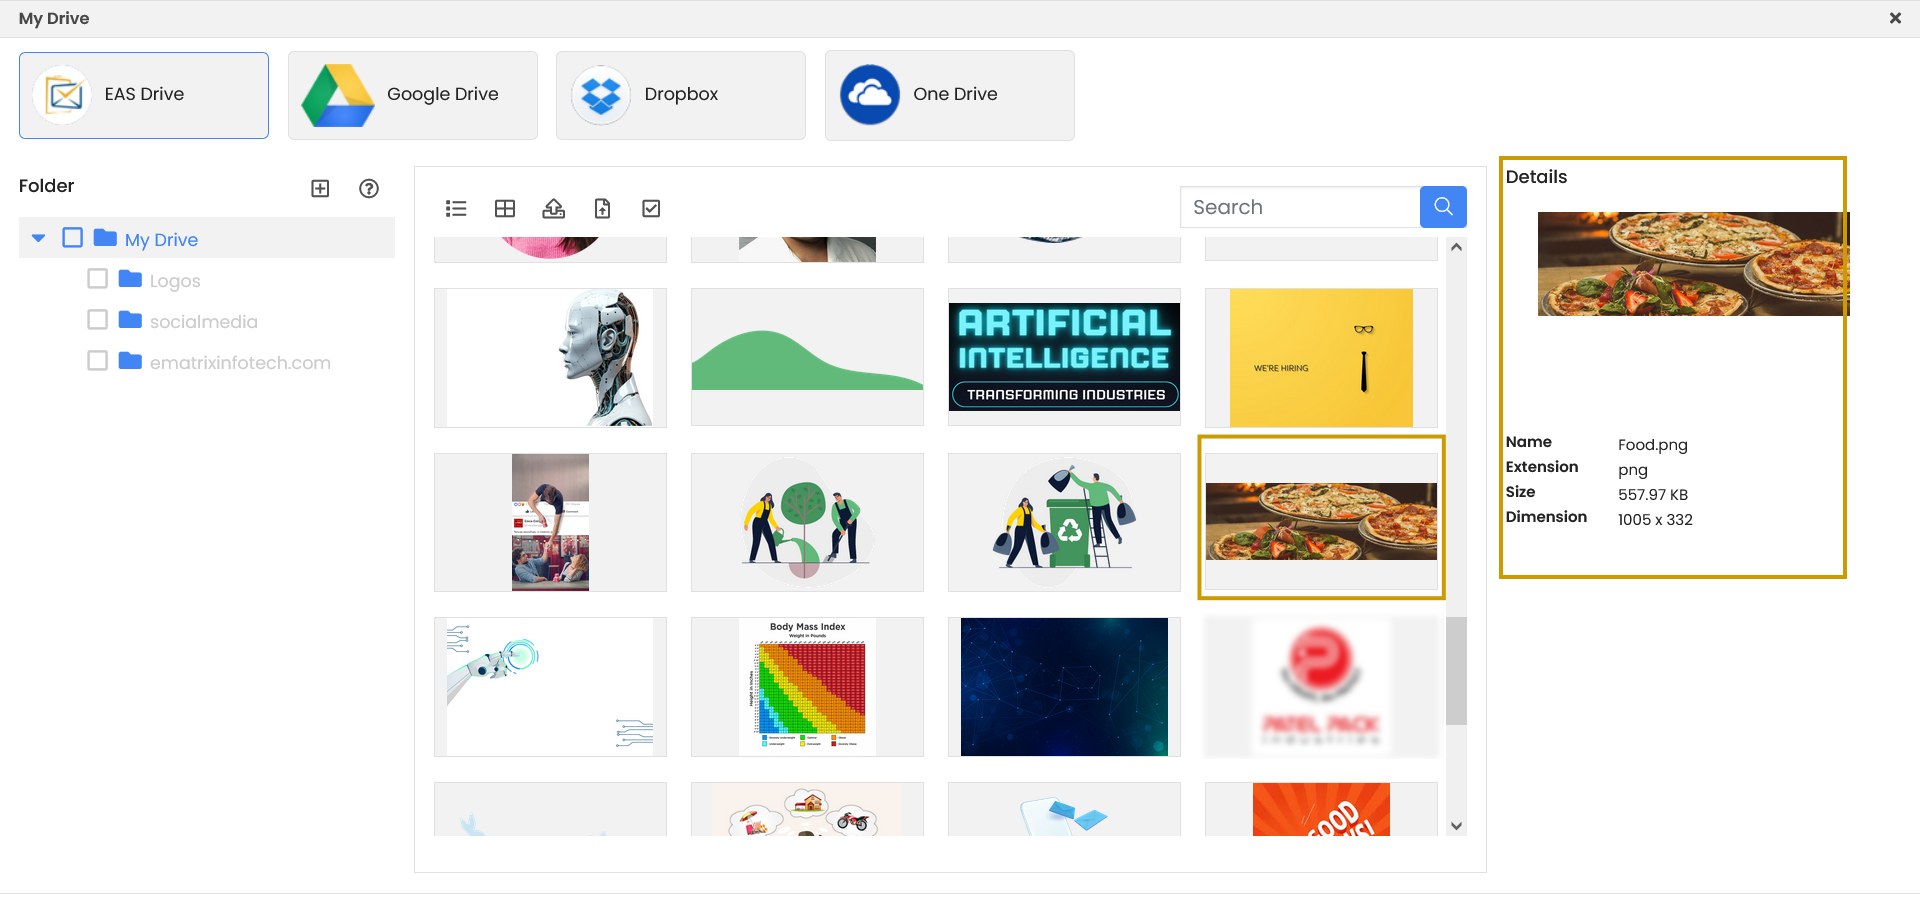The width and height of the screenshot is (1920, 923).
Task: Open the upload files tool
Action: pos(553,208)
